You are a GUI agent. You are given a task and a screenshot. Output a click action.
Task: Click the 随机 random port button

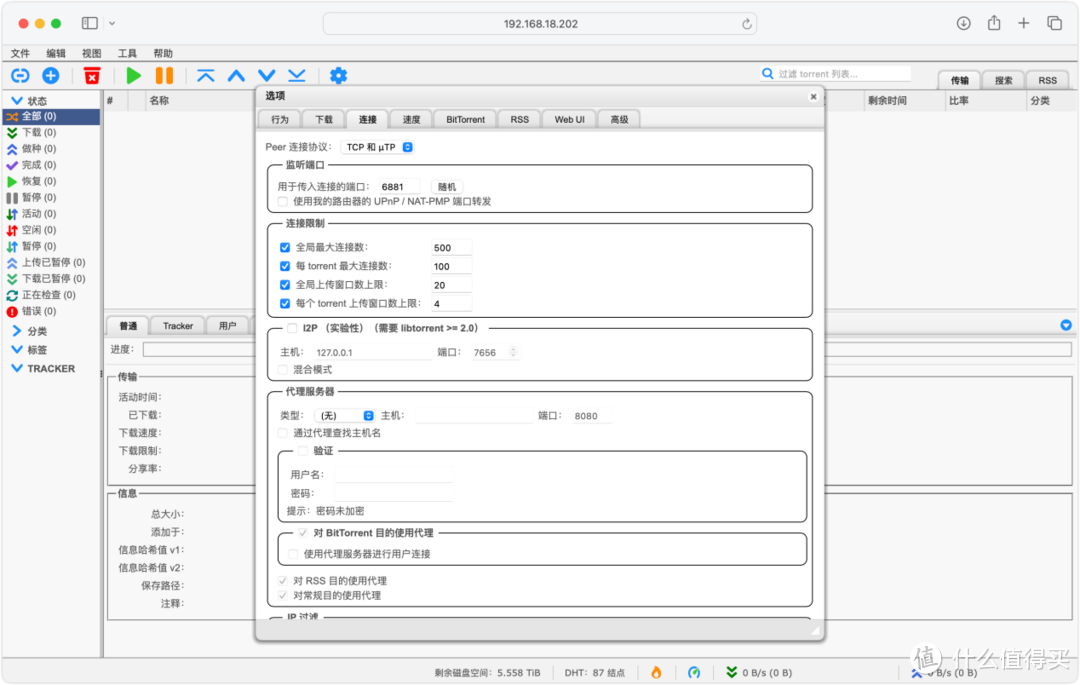[x=445, y=186]
